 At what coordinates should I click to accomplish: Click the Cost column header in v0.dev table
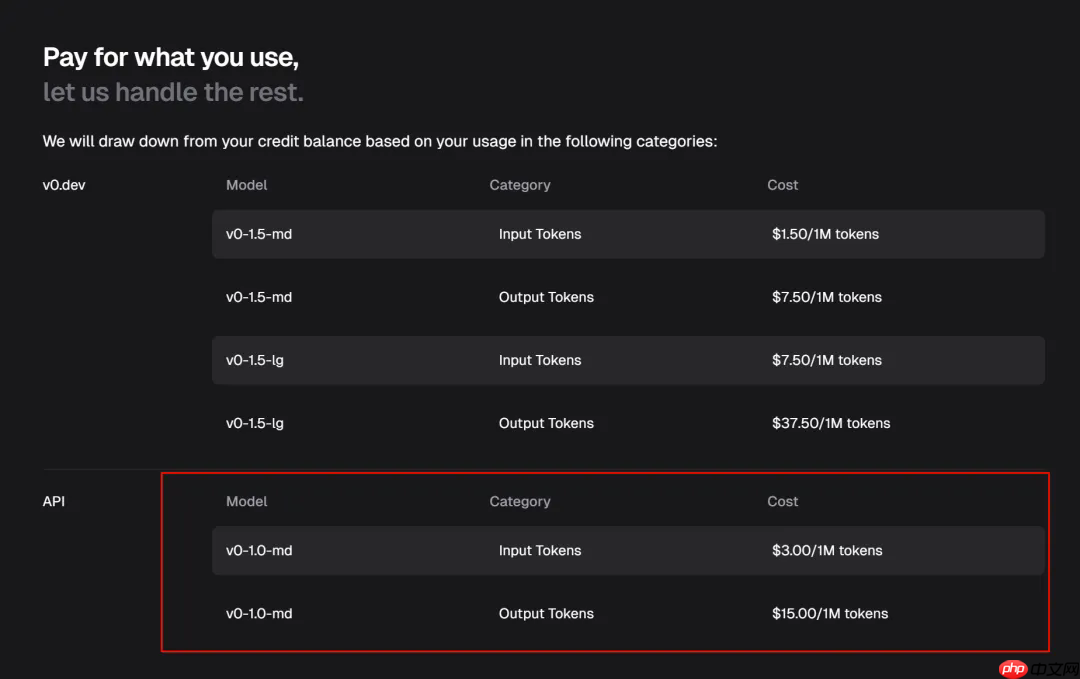782,185
